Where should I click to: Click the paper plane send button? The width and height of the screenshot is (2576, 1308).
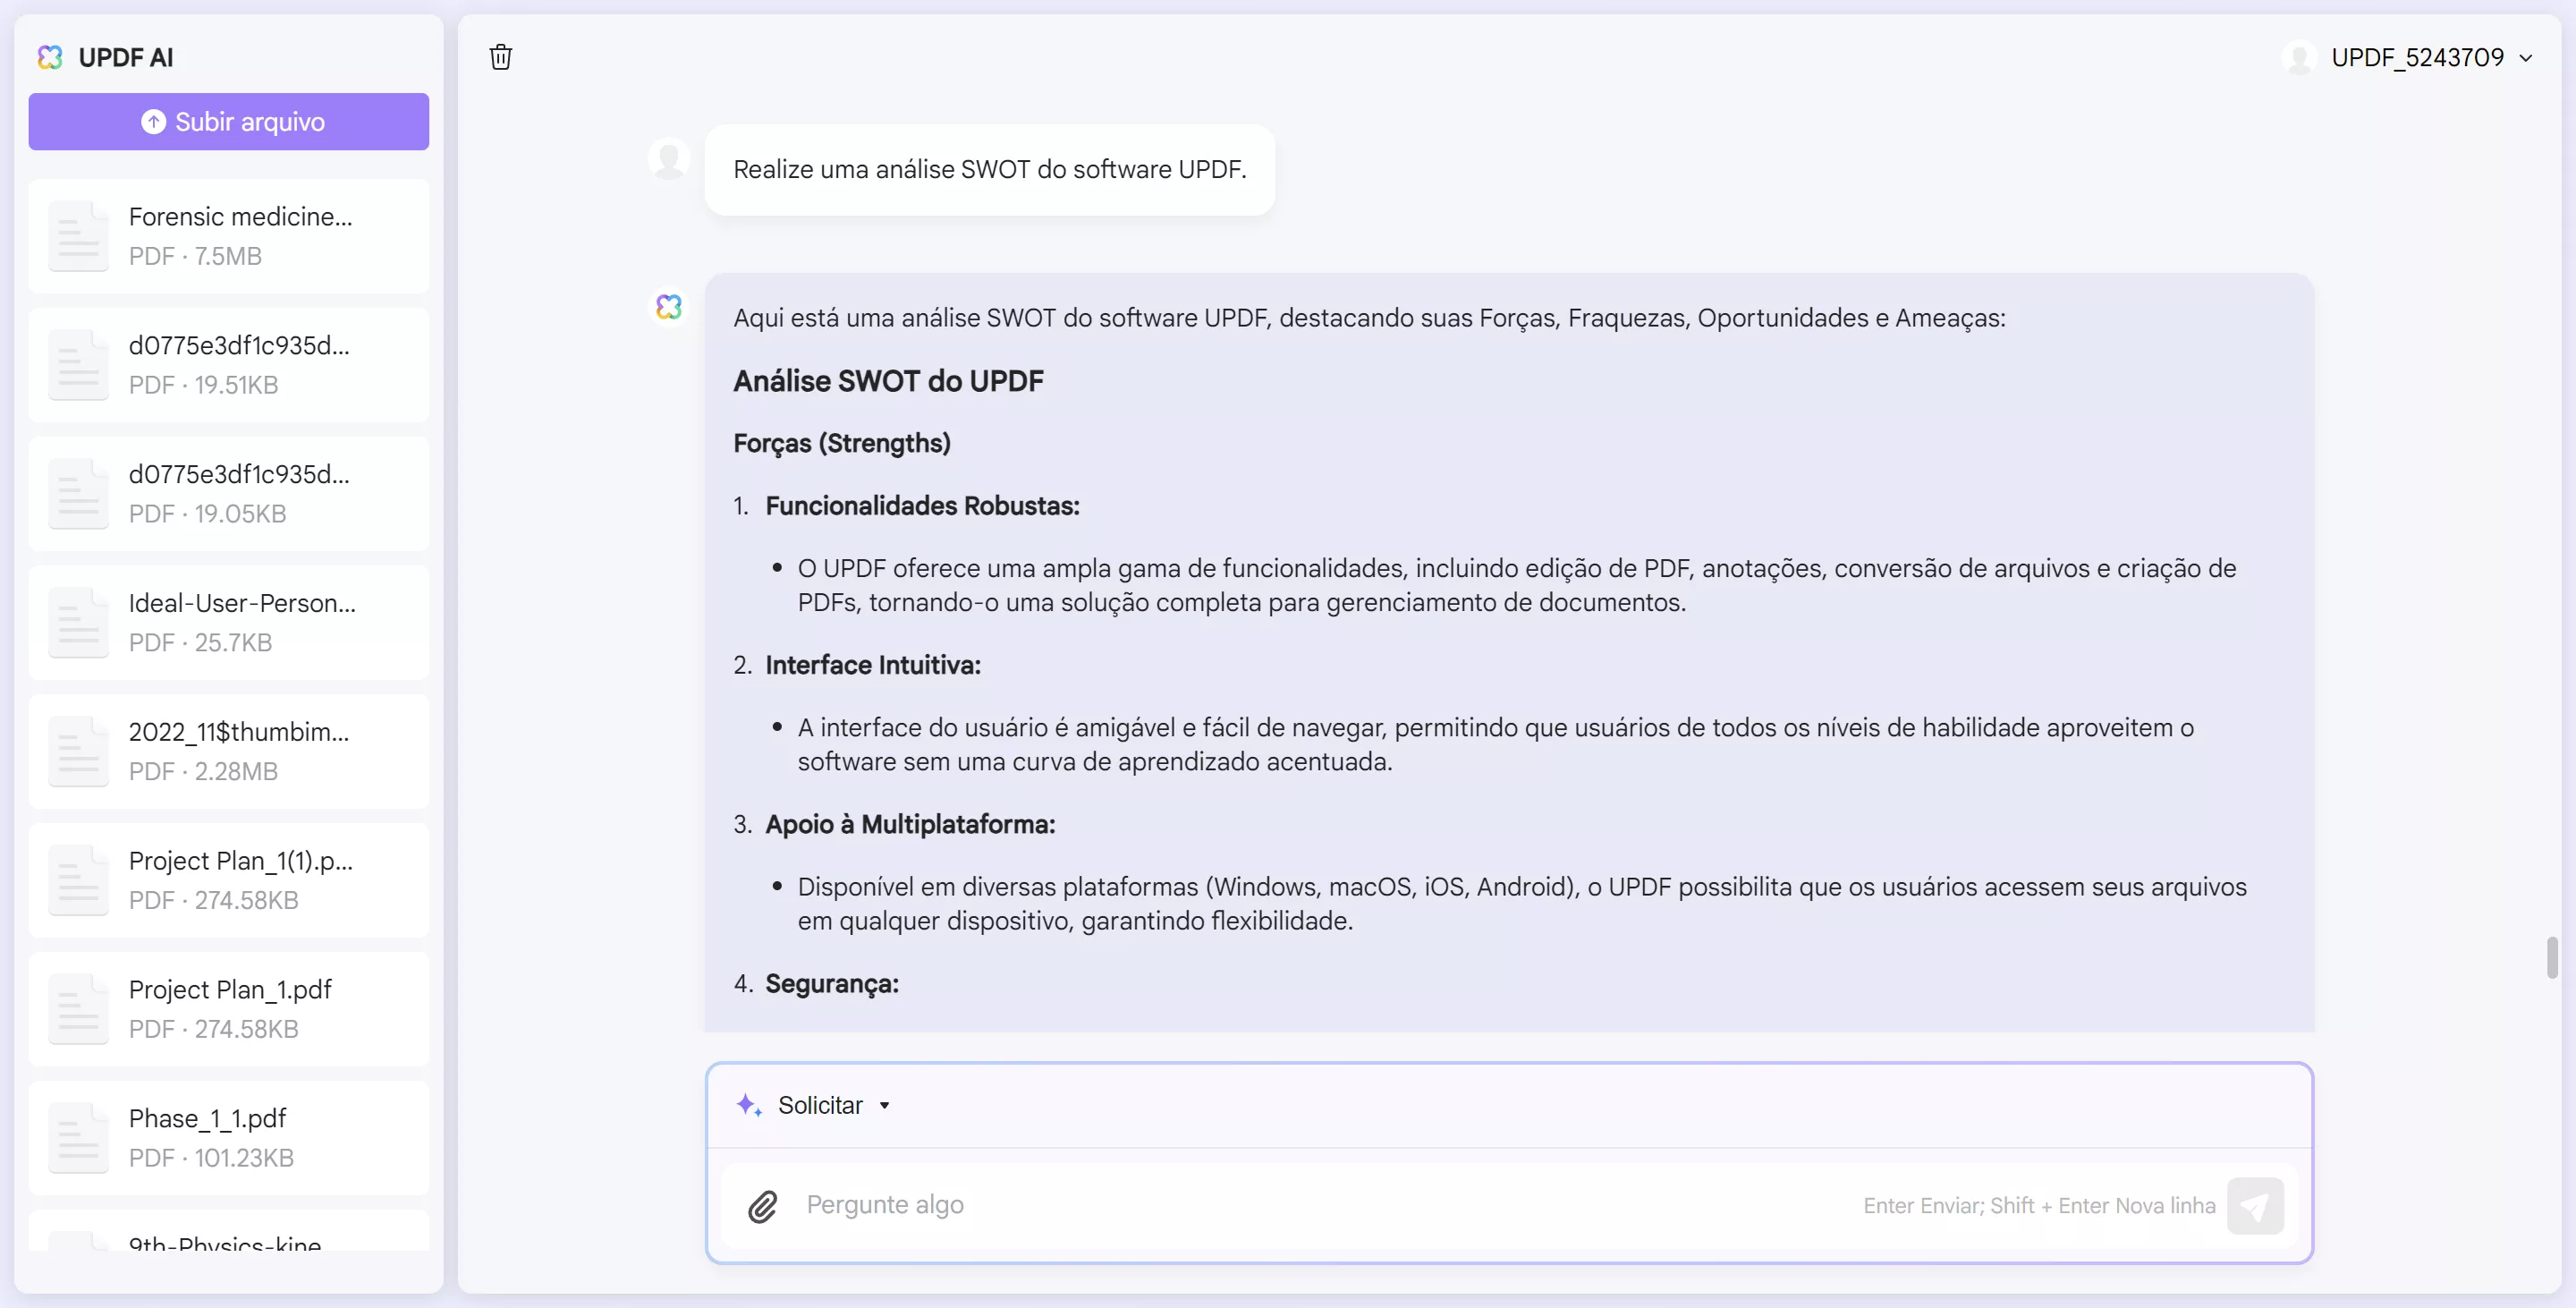(x=2255, y=1206)
